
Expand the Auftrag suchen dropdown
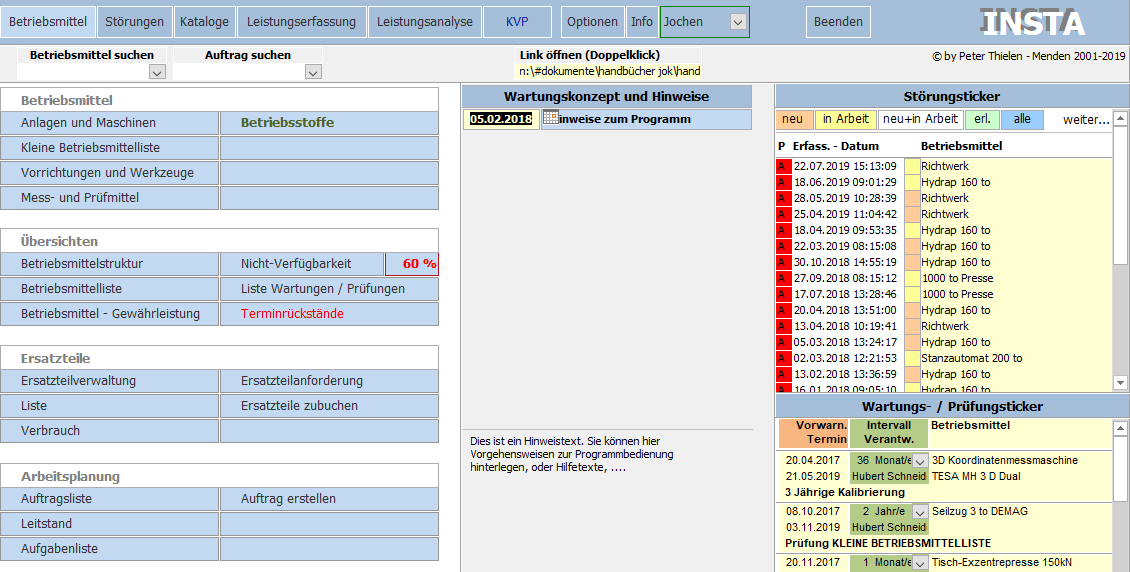(313, 72)
